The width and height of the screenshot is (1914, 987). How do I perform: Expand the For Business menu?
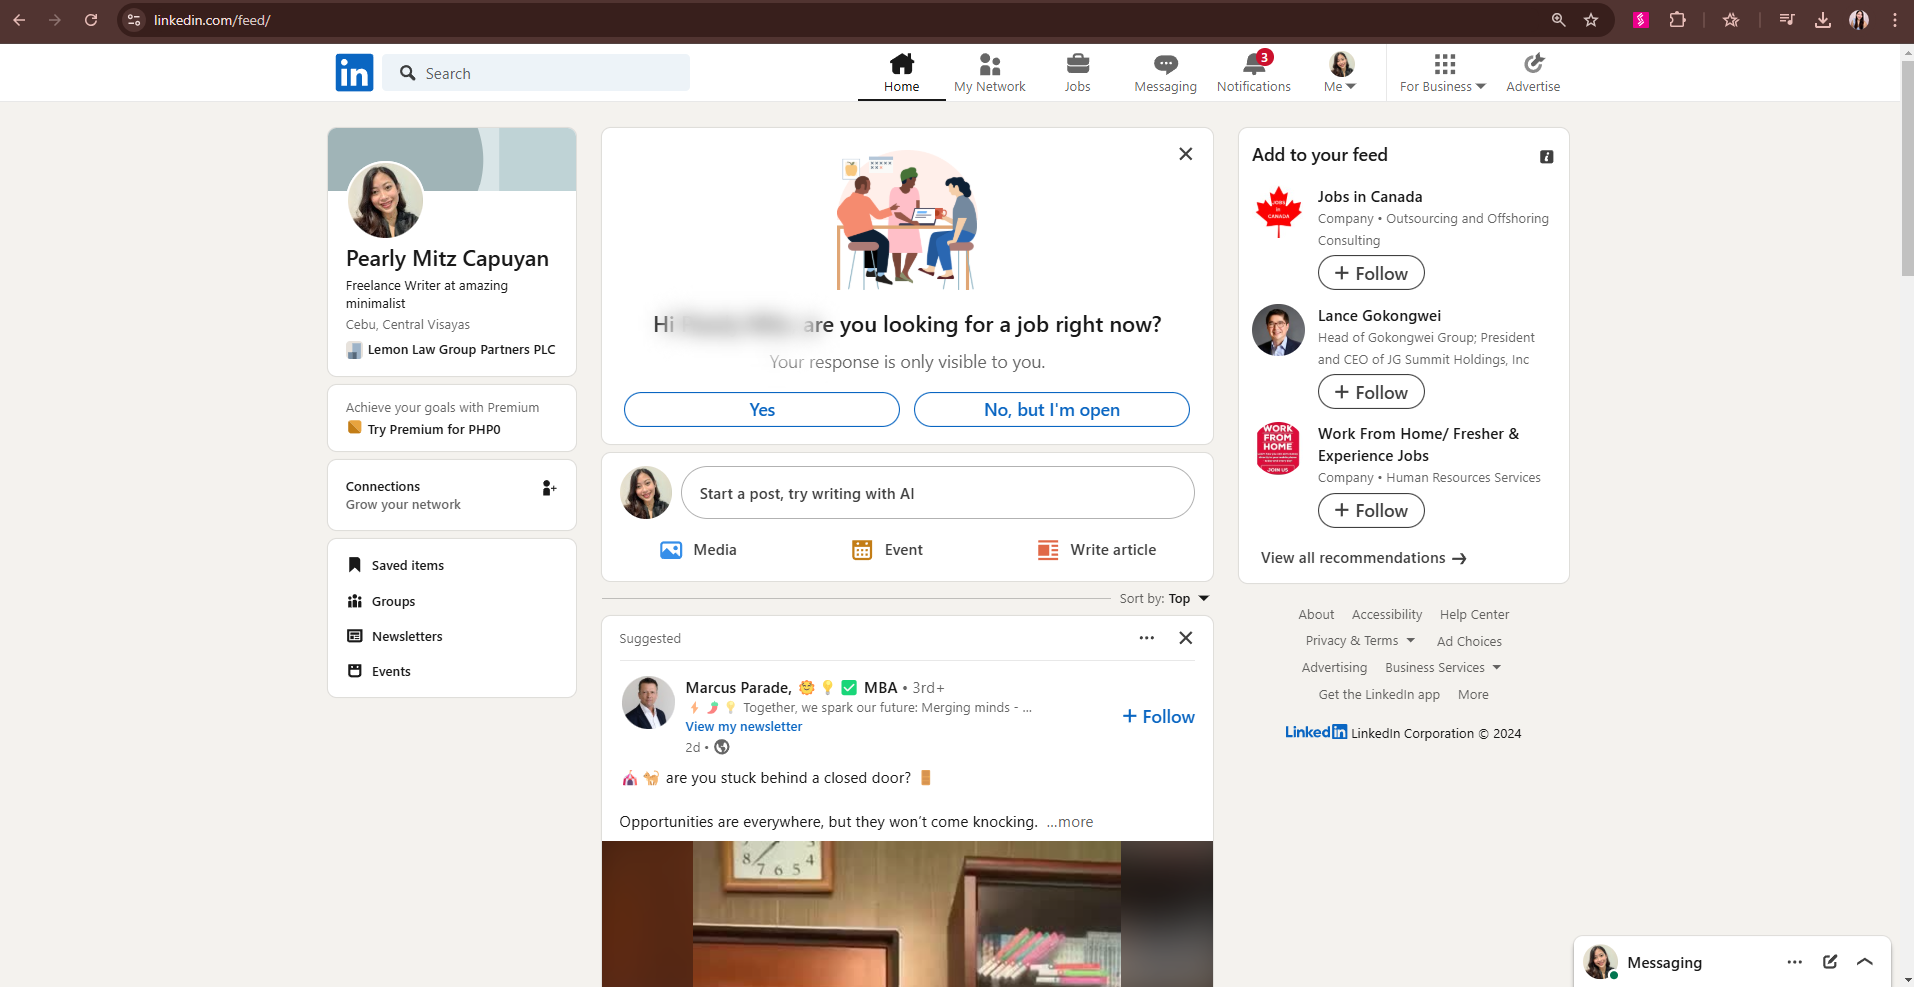point(1443,73)
